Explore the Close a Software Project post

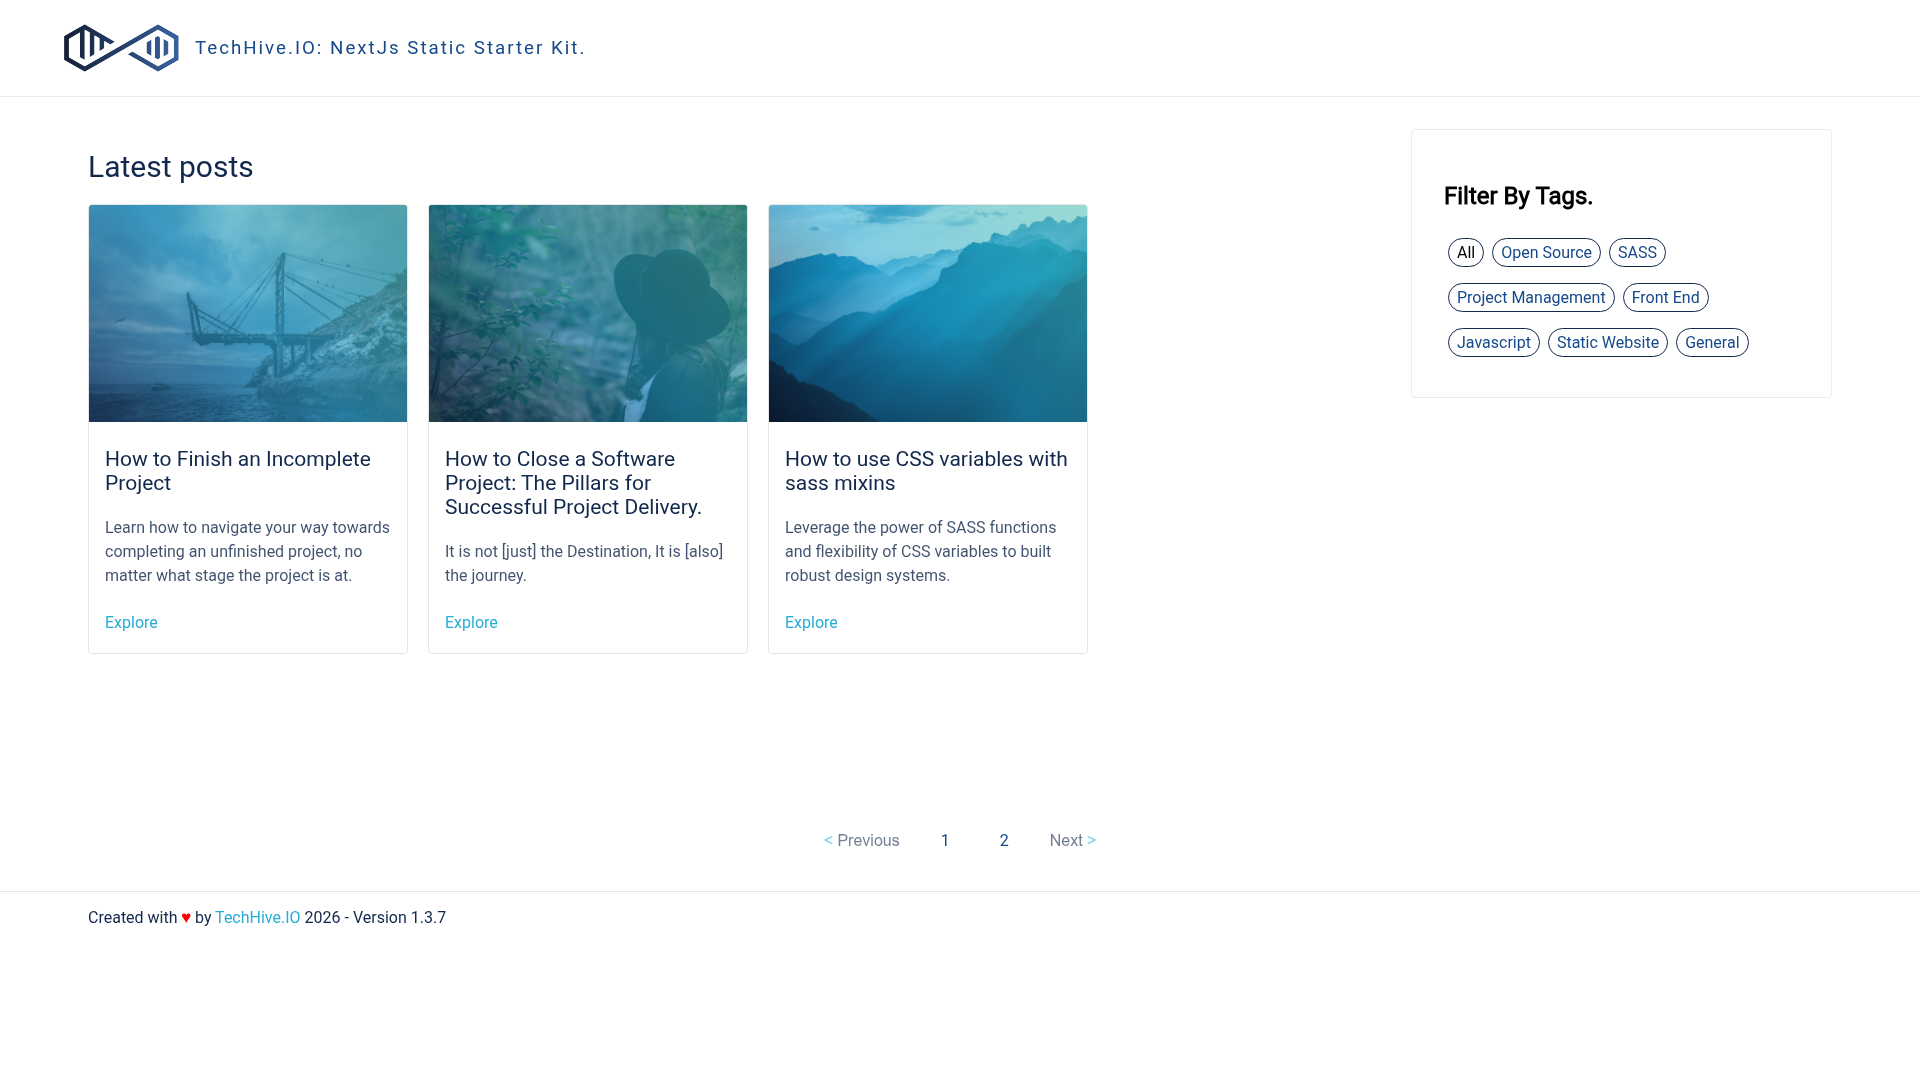click(x=471, y=623)
